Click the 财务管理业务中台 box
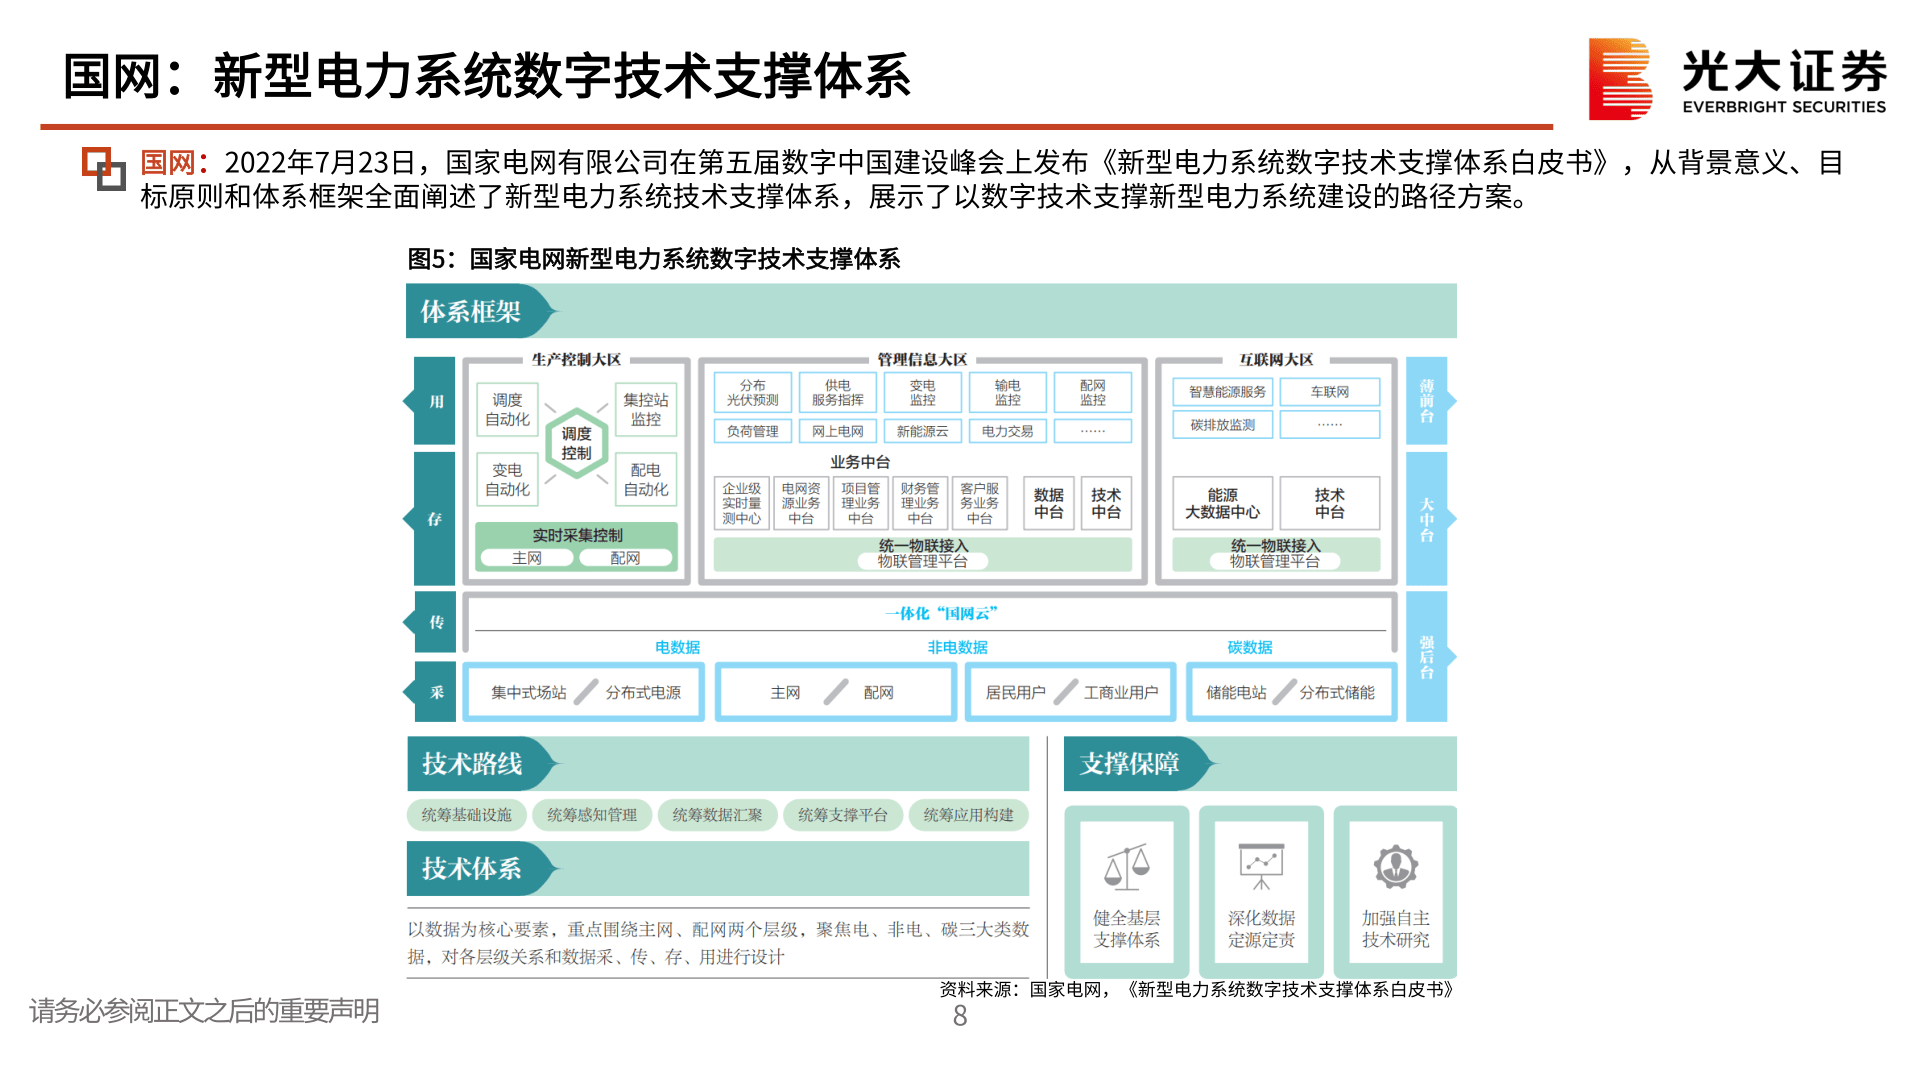 pos(920,503)
